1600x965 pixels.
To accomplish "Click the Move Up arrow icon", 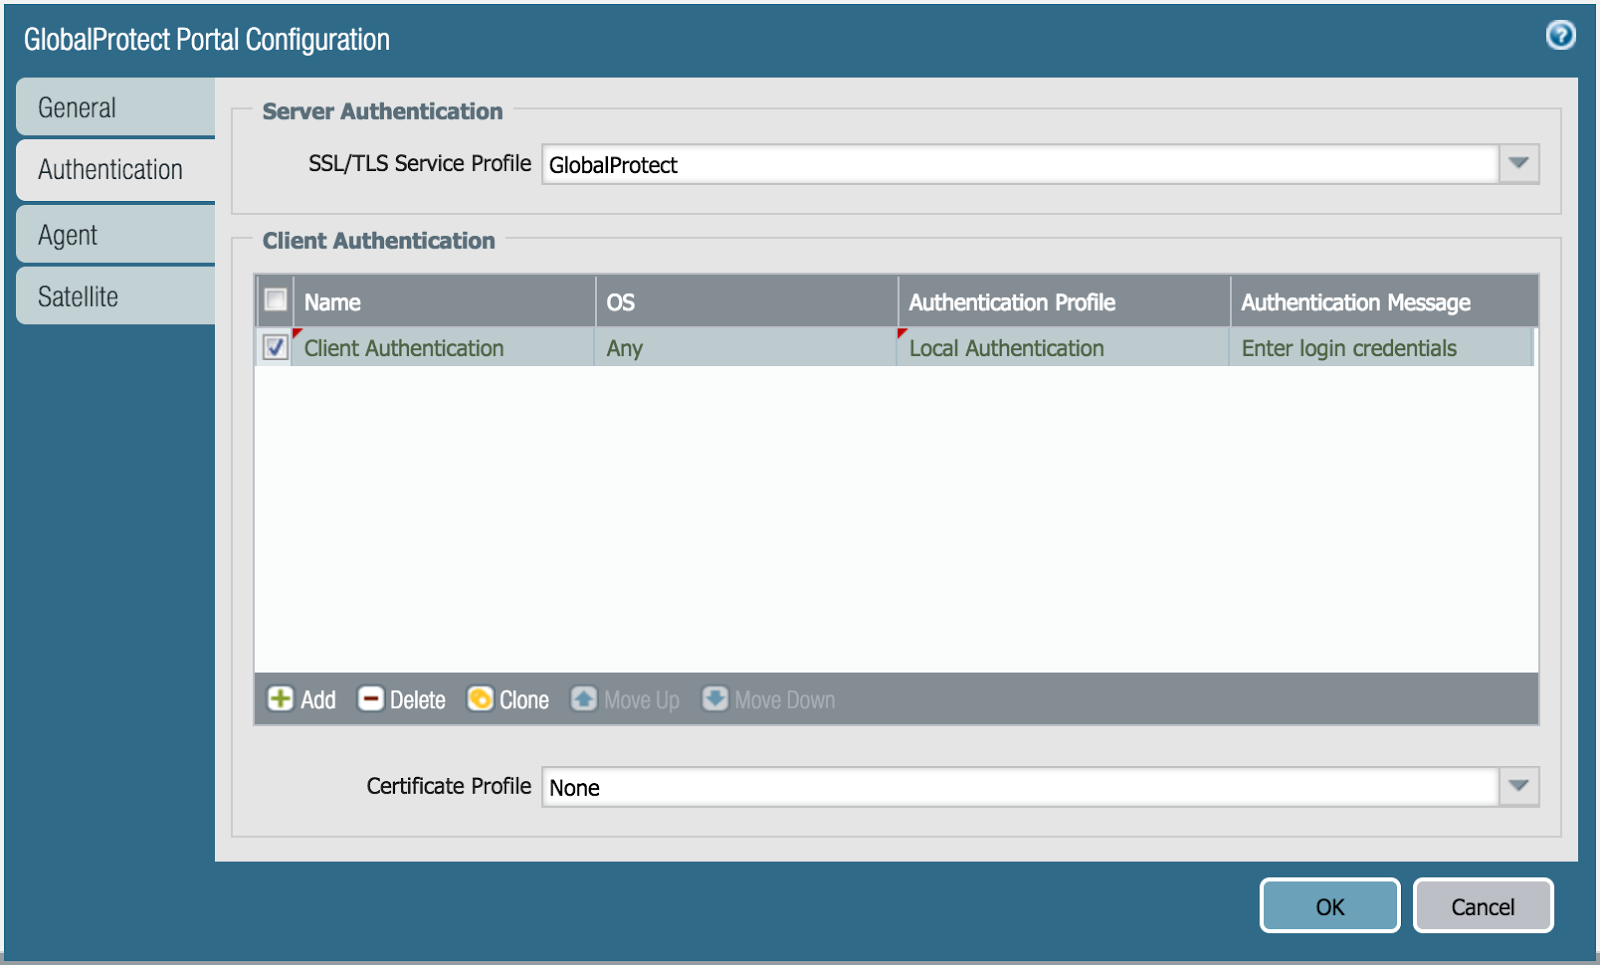I will (584, 699).
